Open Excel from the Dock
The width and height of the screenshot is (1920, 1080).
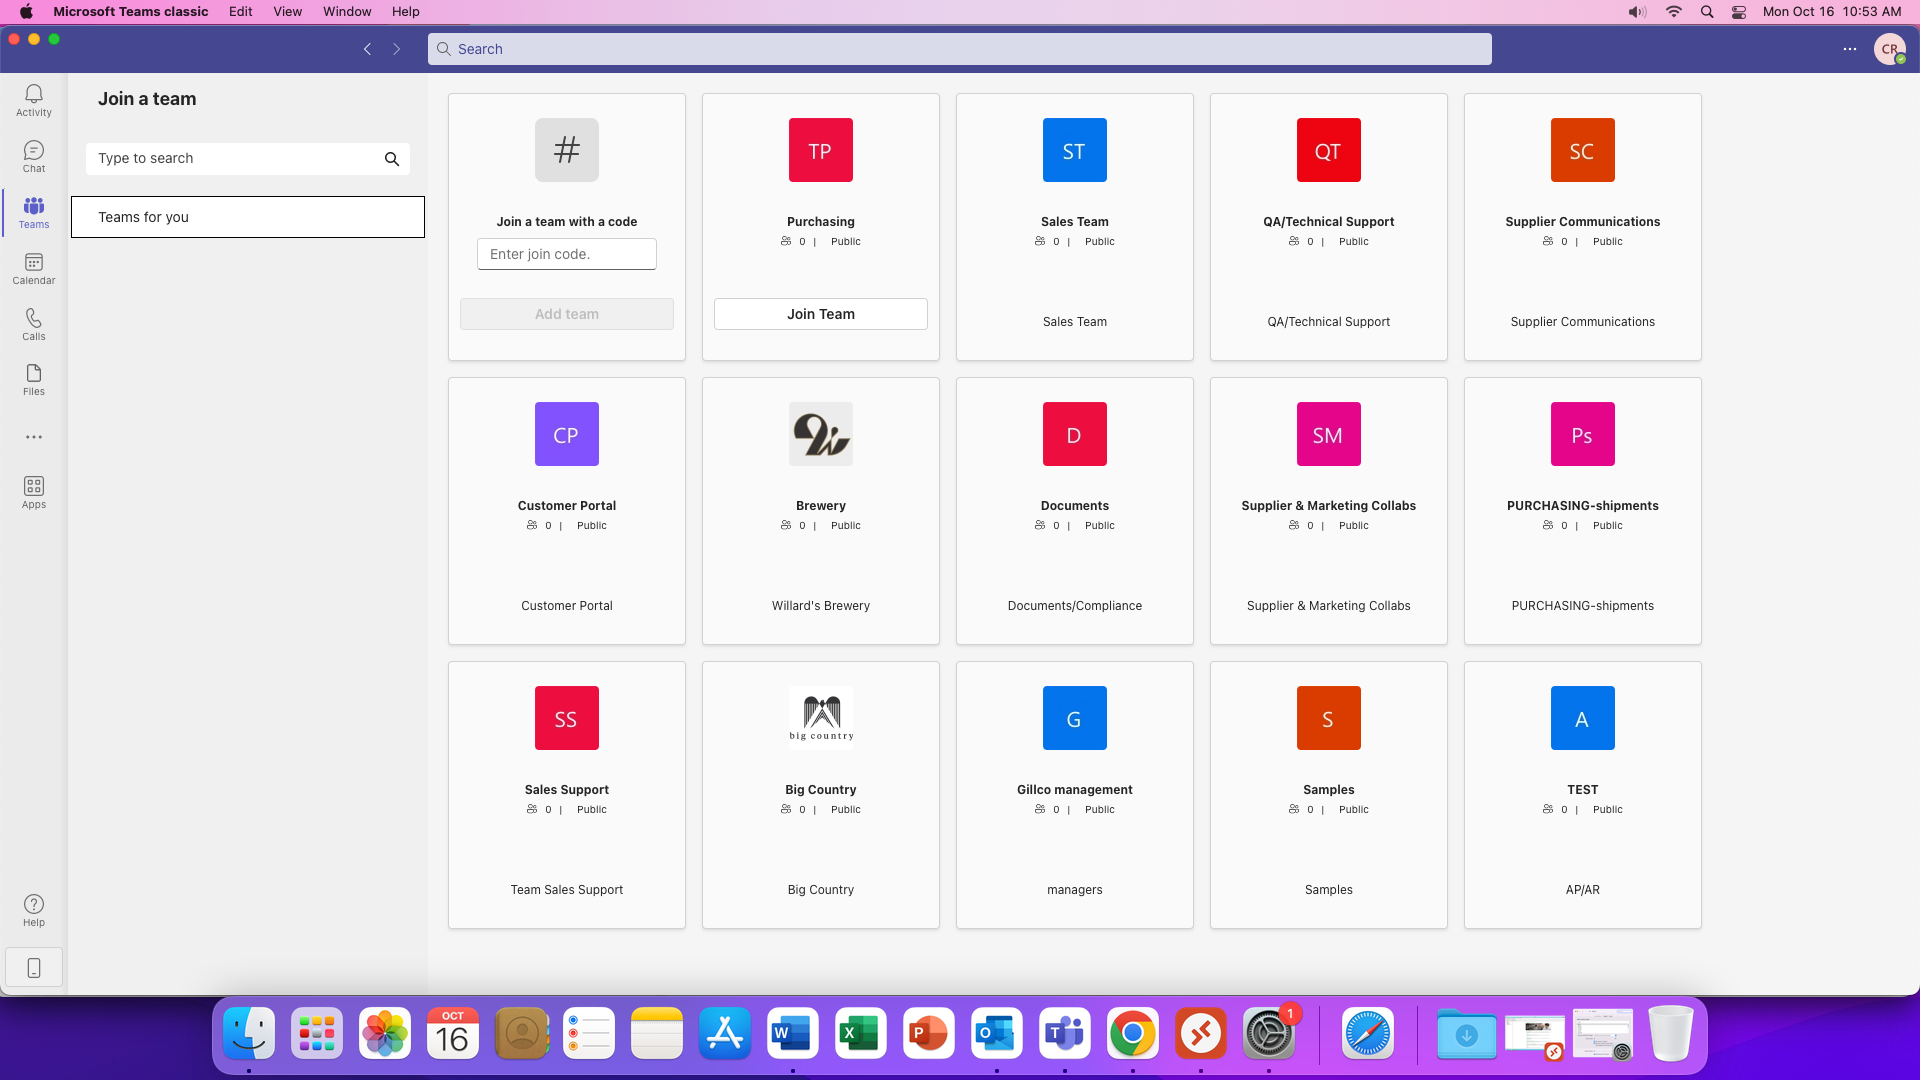860,1034
